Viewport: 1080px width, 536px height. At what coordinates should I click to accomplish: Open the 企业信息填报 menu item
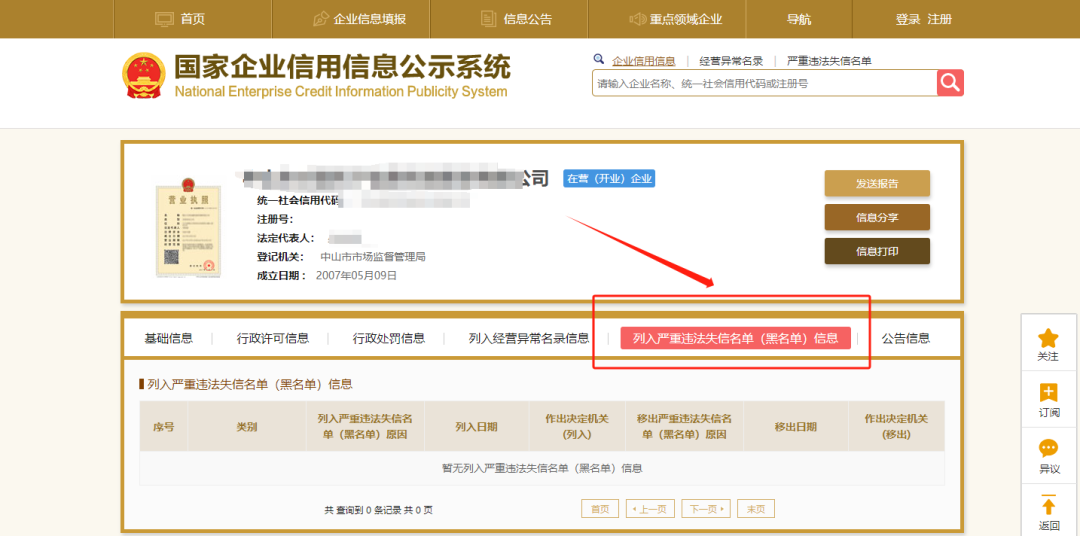click(x=370, y=19)
